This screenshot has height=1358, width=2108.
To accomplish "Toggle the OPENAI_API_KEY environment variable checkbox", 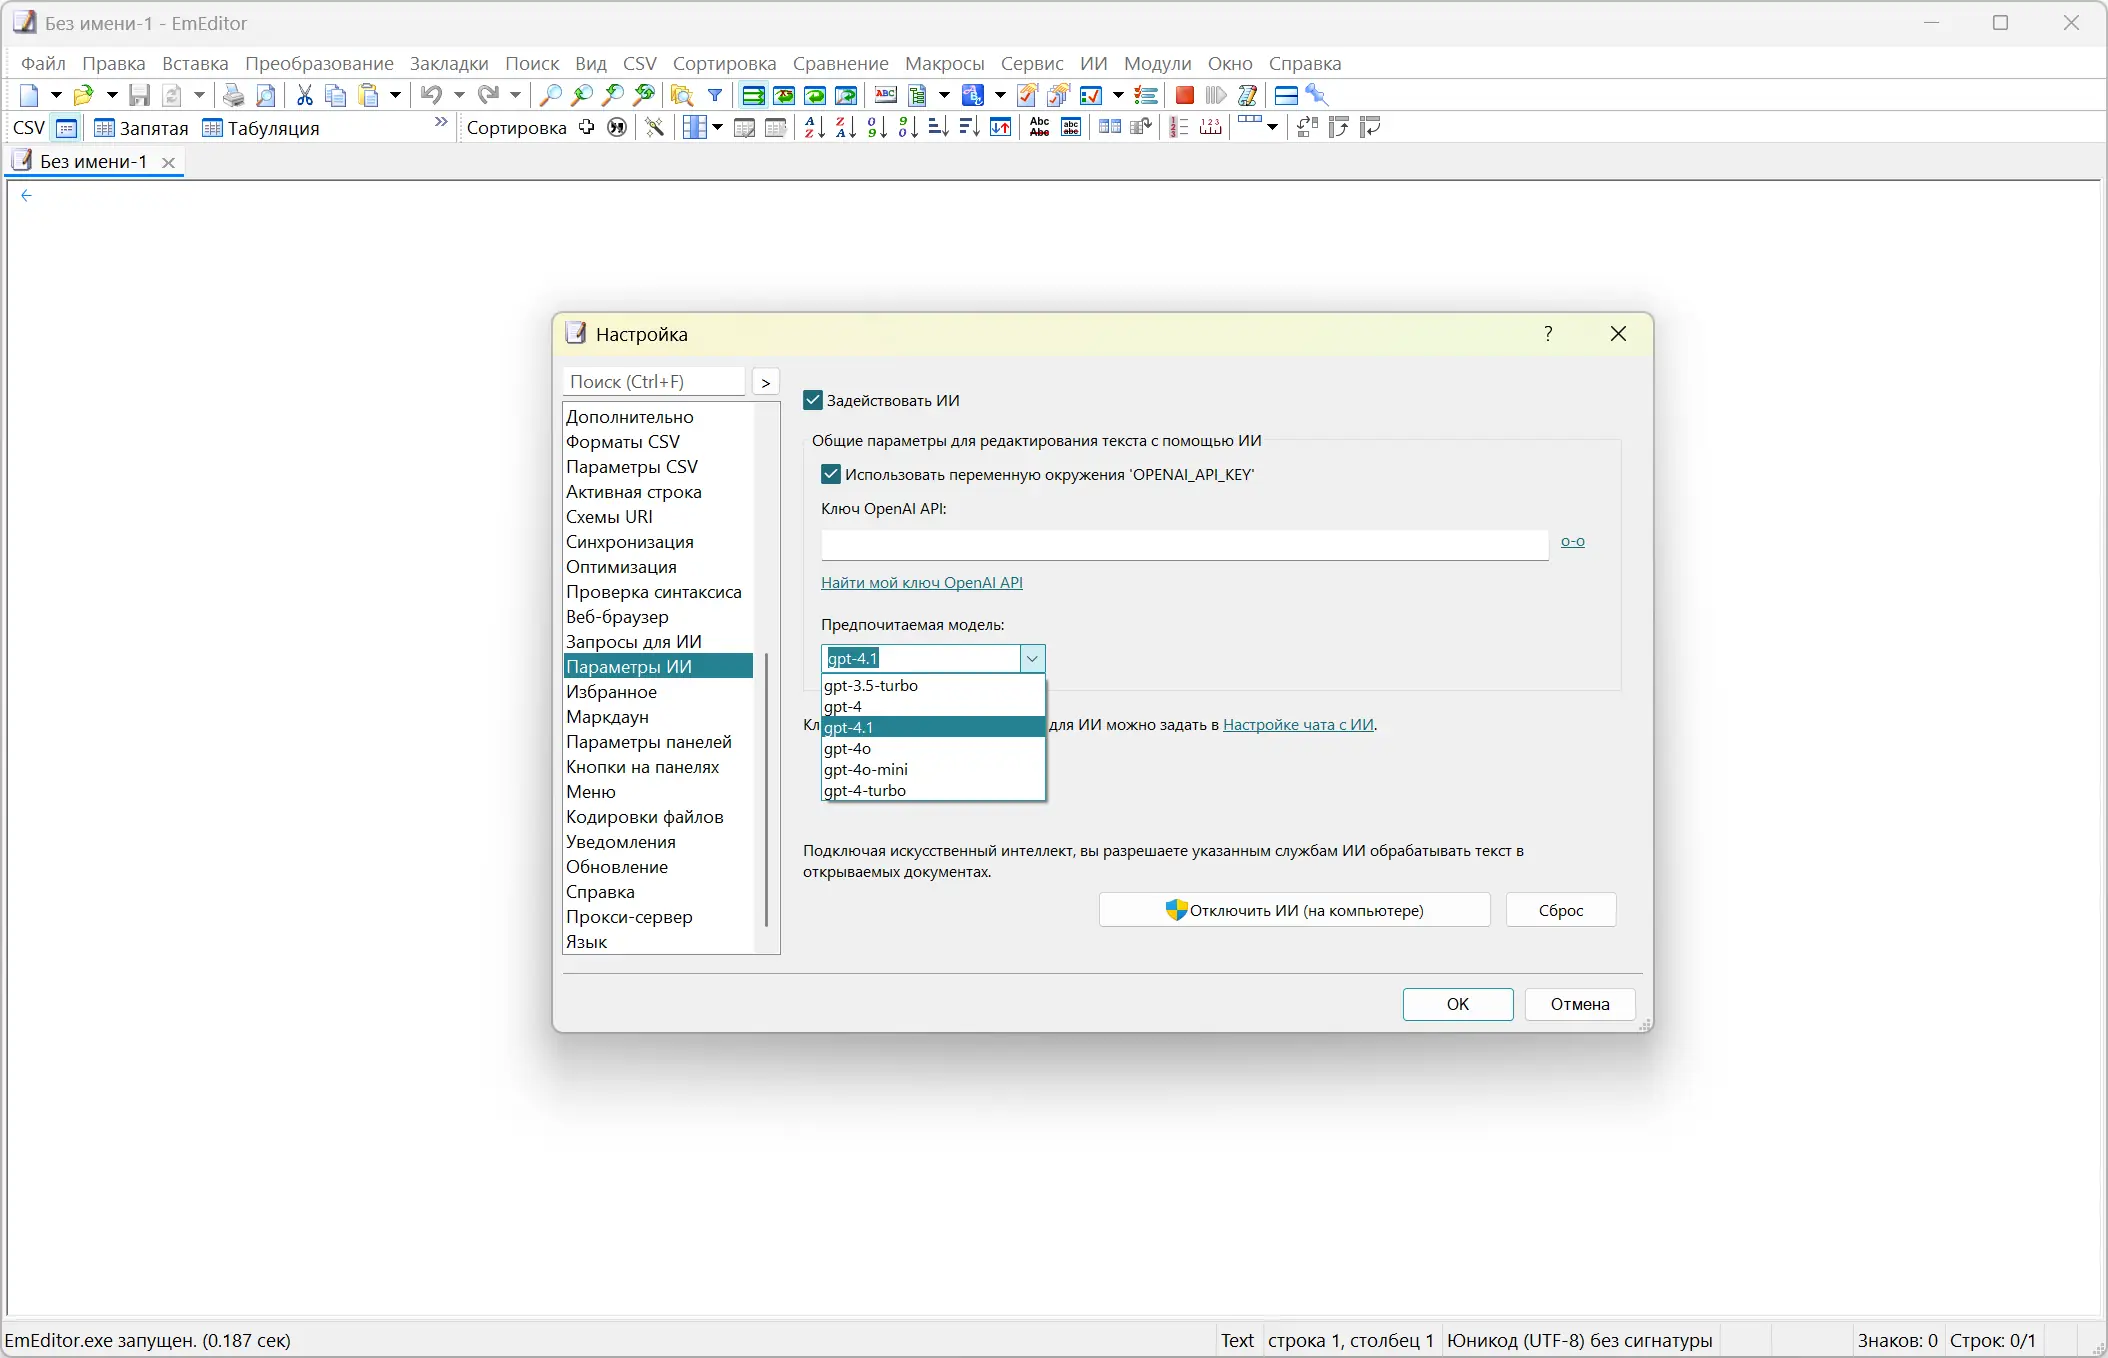I will click(x=831, y=474).
